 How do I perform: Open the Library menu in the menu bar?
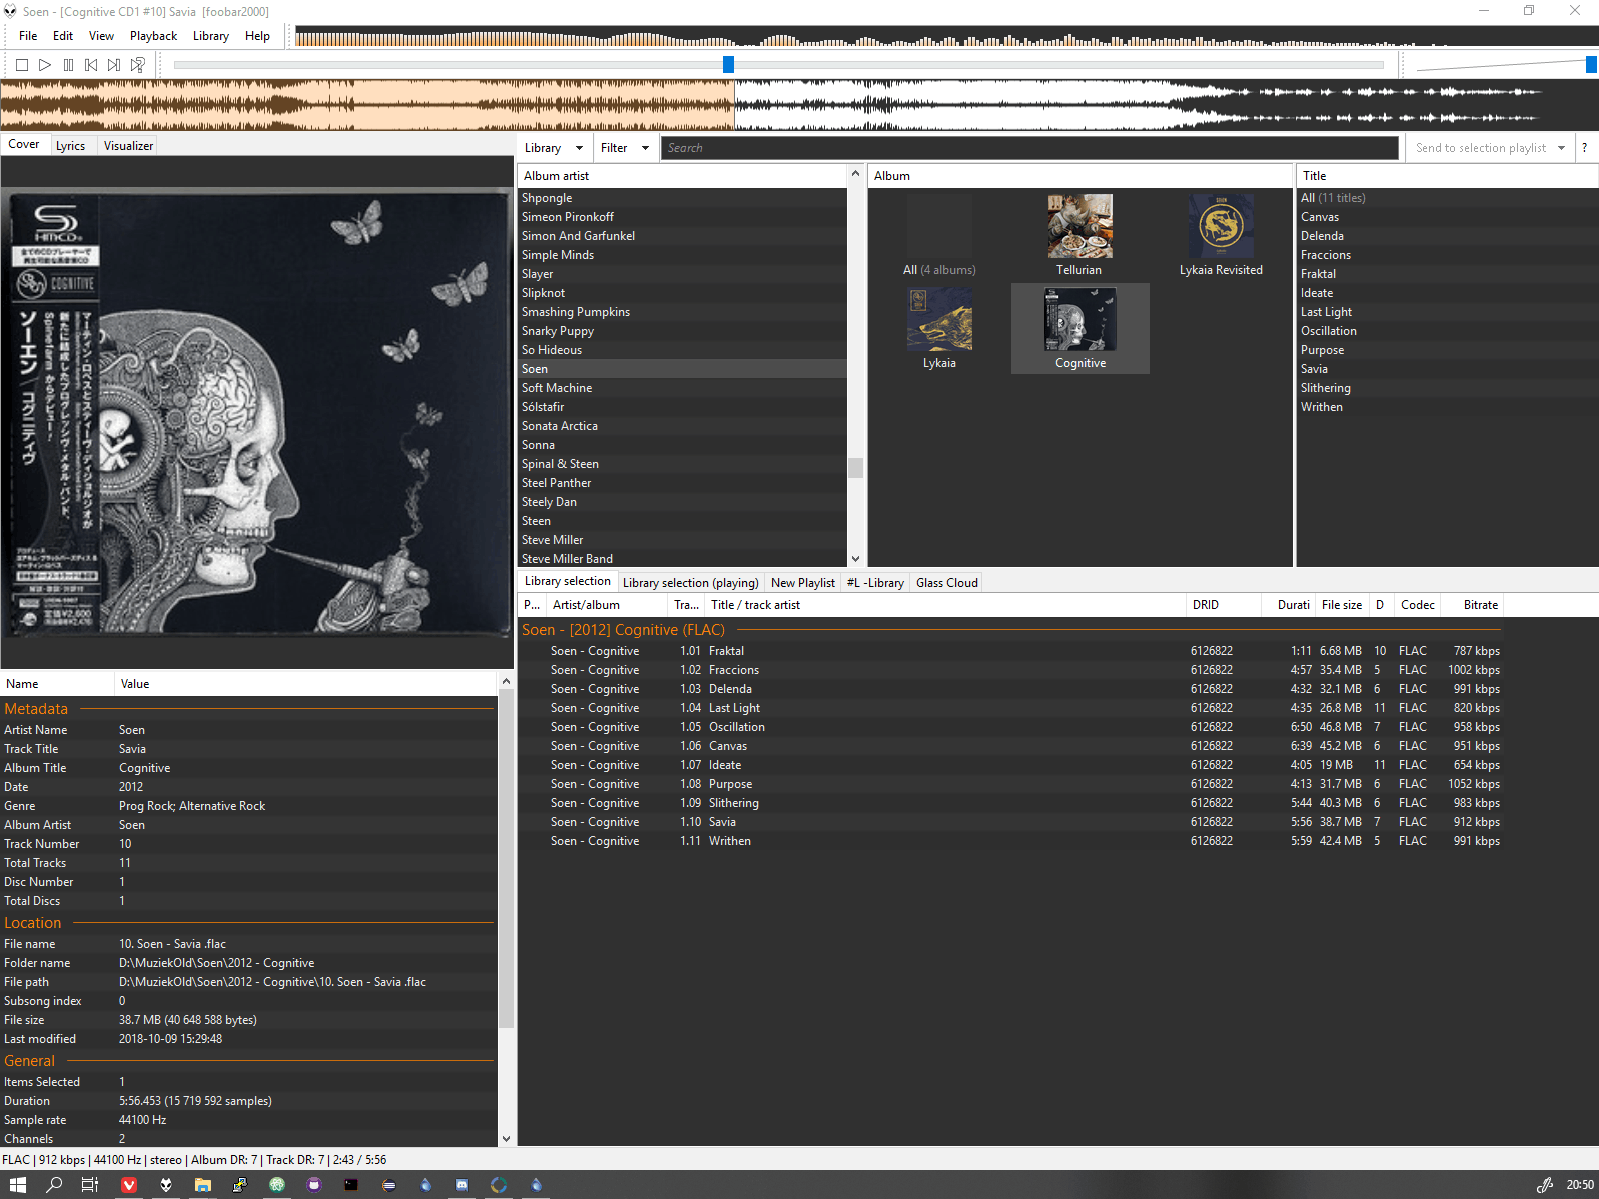[x=211, y=36]
